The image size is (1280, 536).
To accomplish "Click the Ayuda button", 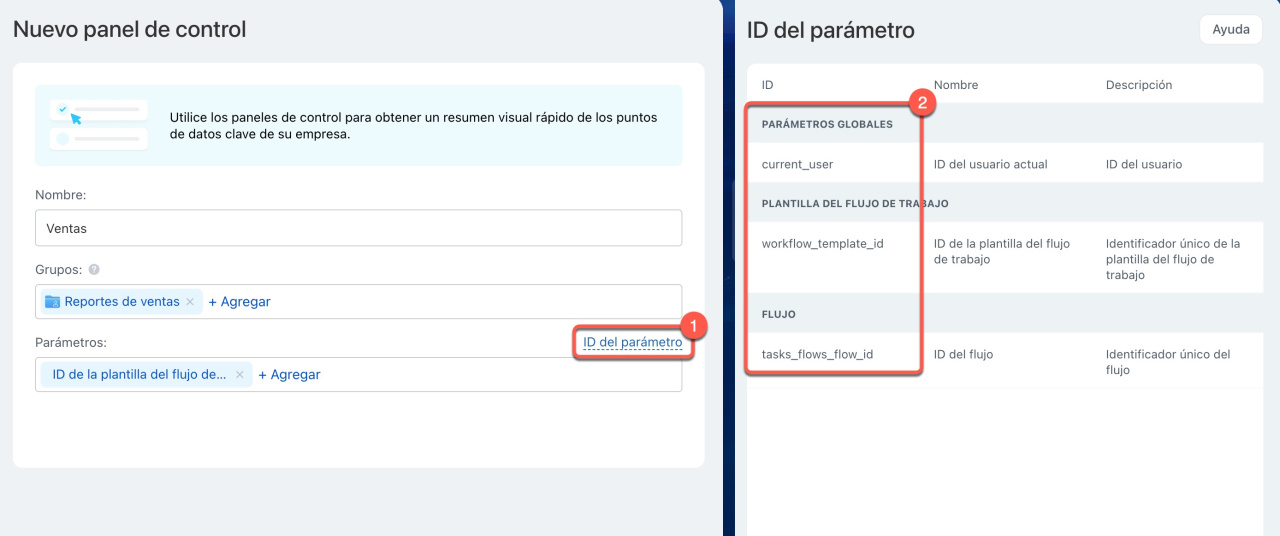I will point(1230,30).
